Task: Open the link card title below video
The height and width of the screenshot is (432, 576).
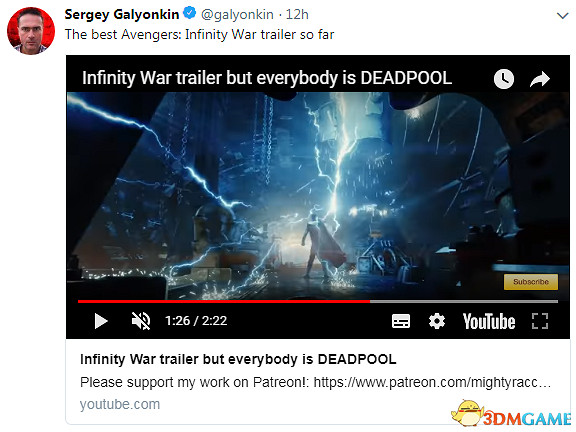Action: point(238,359)
